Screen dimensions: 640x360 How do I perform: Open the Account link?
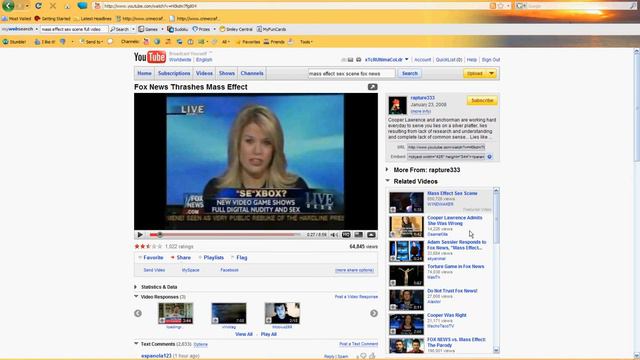pyautogui.click(x=422, y=60)
